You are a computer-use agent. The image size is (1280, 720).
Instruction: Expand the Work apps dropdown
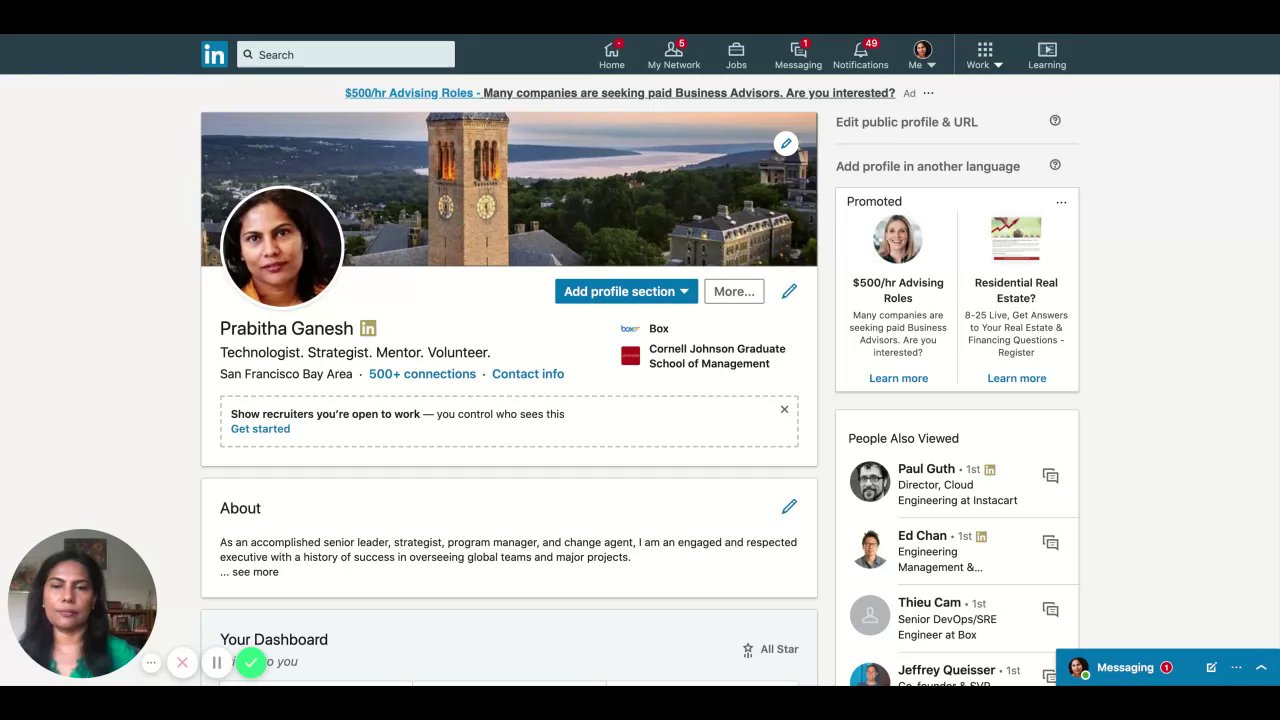coord(984,55)
